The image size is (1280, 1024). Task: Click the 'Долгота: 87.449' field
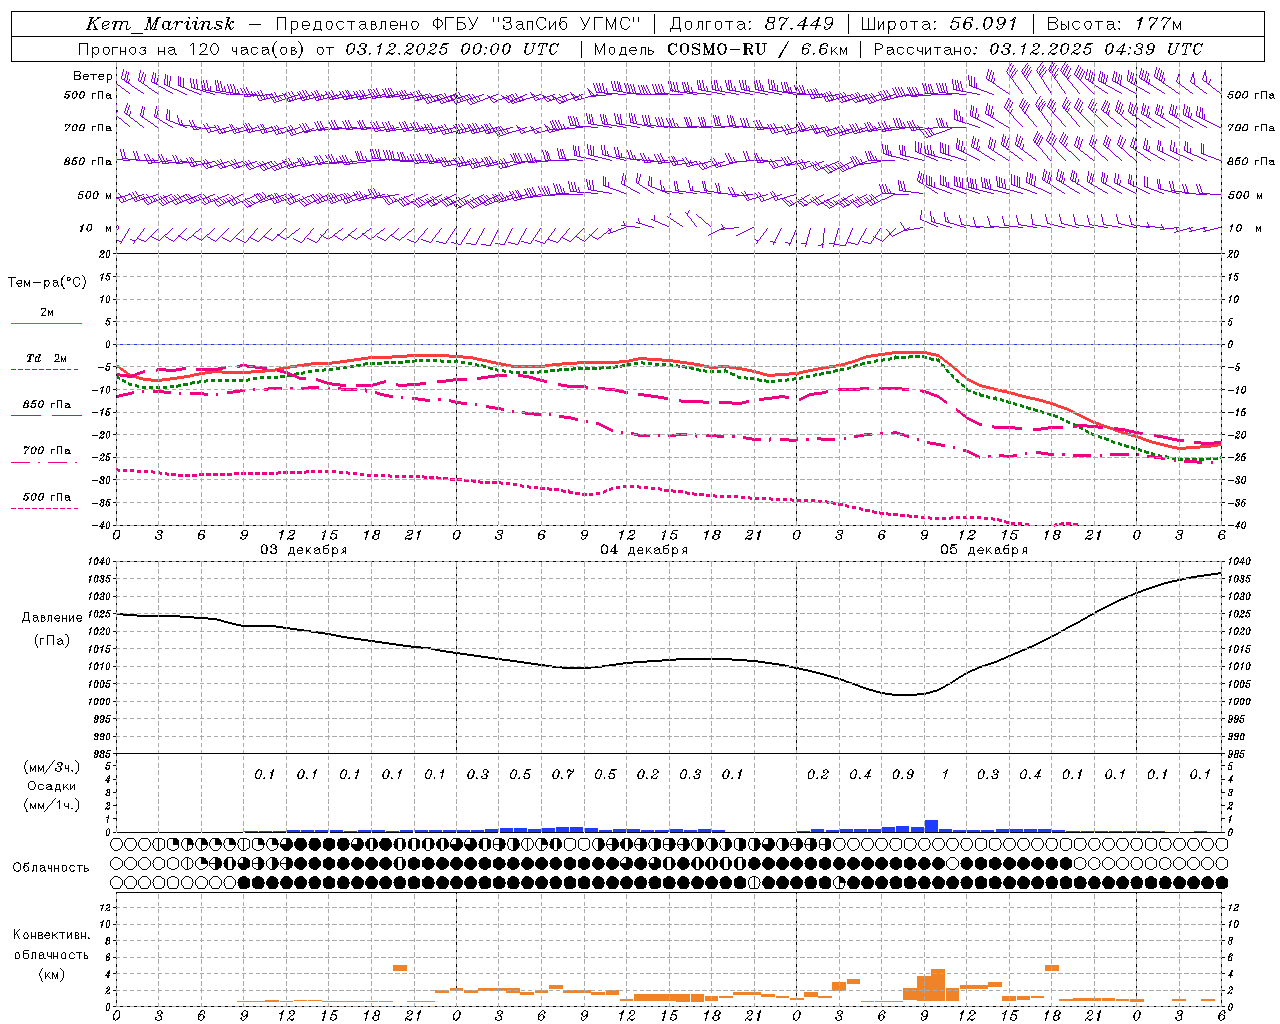[750, 24]
